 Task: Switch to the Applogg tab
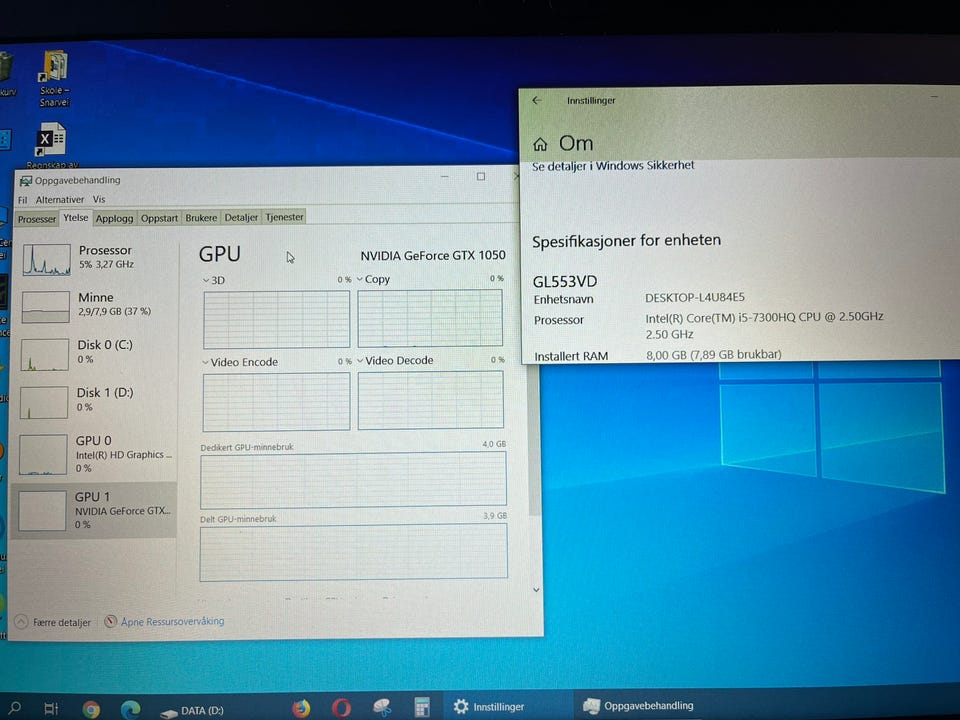114,218
